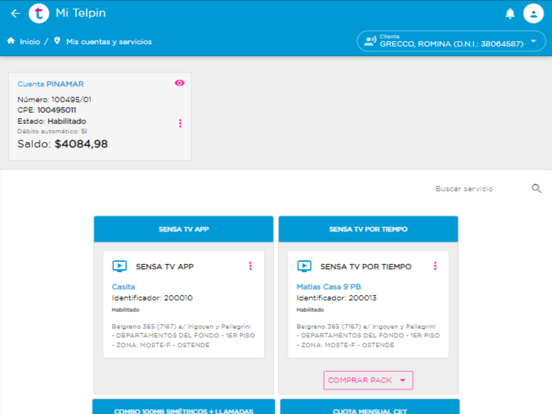Open the Matias Casa 9 PB link
The image size is (552, 414).
coord(329,287)
